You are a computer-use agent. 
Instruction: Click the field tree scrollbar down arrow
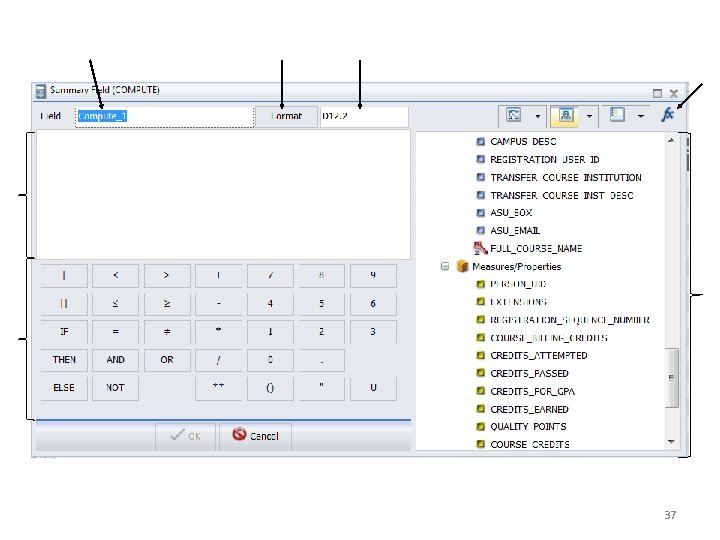pos(671,442)
